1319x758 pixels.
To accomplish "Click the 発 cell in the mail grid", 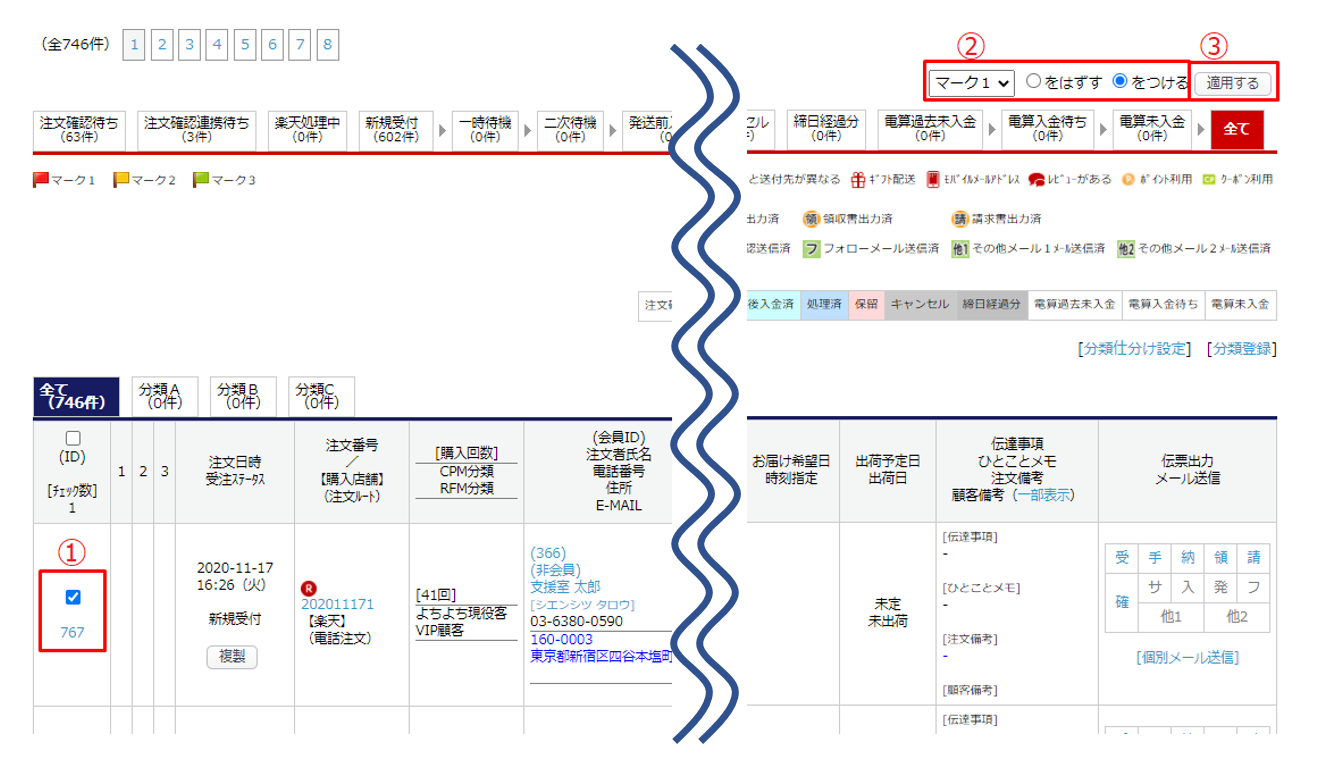I will tap(1221, 587).
